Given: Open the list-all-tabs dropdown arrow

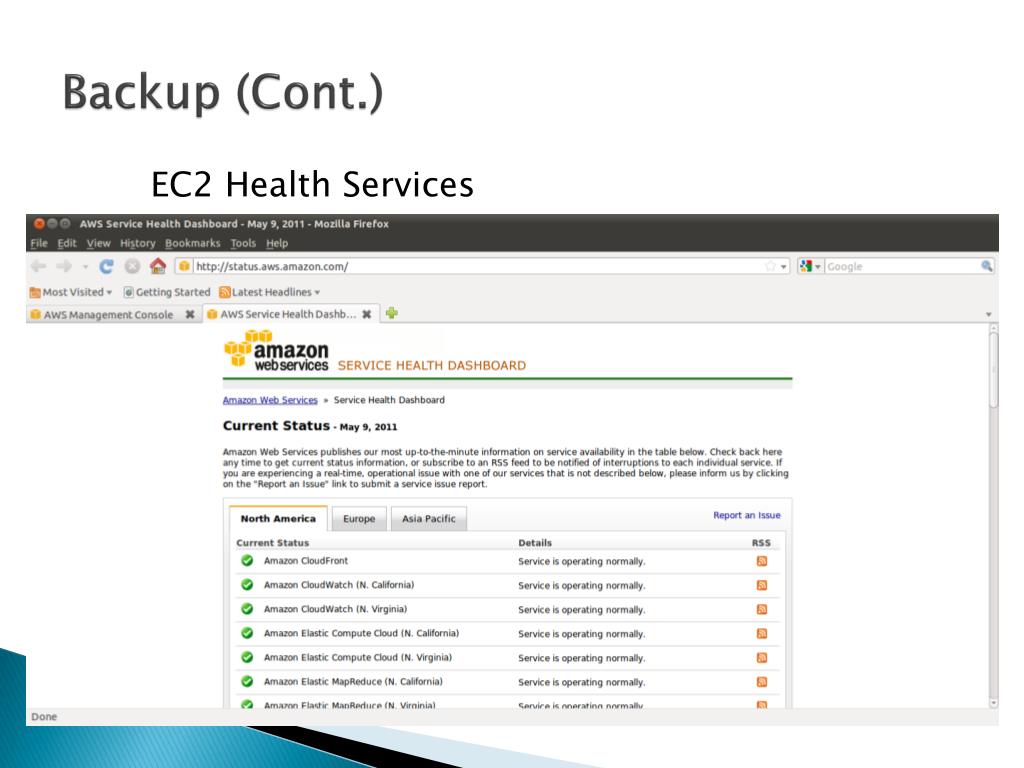Looking at the screenshot, I should [x=988, y=315].
